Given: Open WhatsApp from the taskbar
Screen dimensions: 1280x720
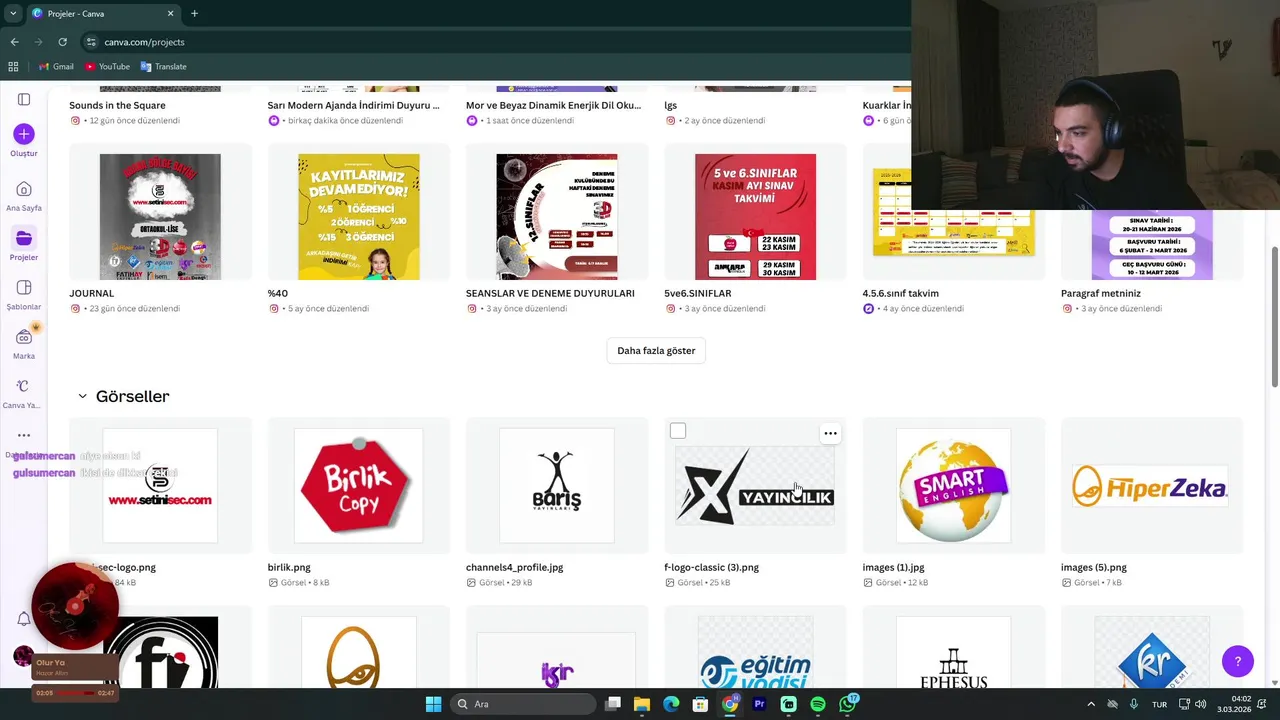Looking at the screenshot, I should (x=848, y=704).
